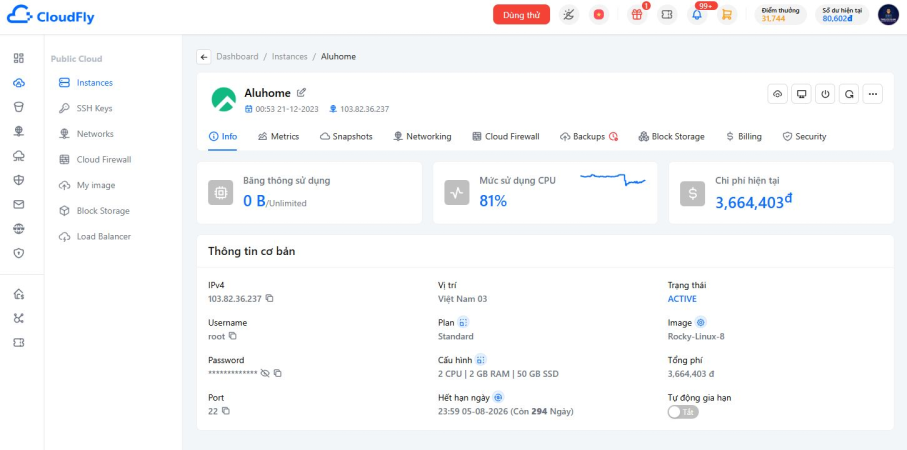The height and width of the screenshot is (450, 907).
Task: Click the Dùng thử button
Action: [521, 15]
